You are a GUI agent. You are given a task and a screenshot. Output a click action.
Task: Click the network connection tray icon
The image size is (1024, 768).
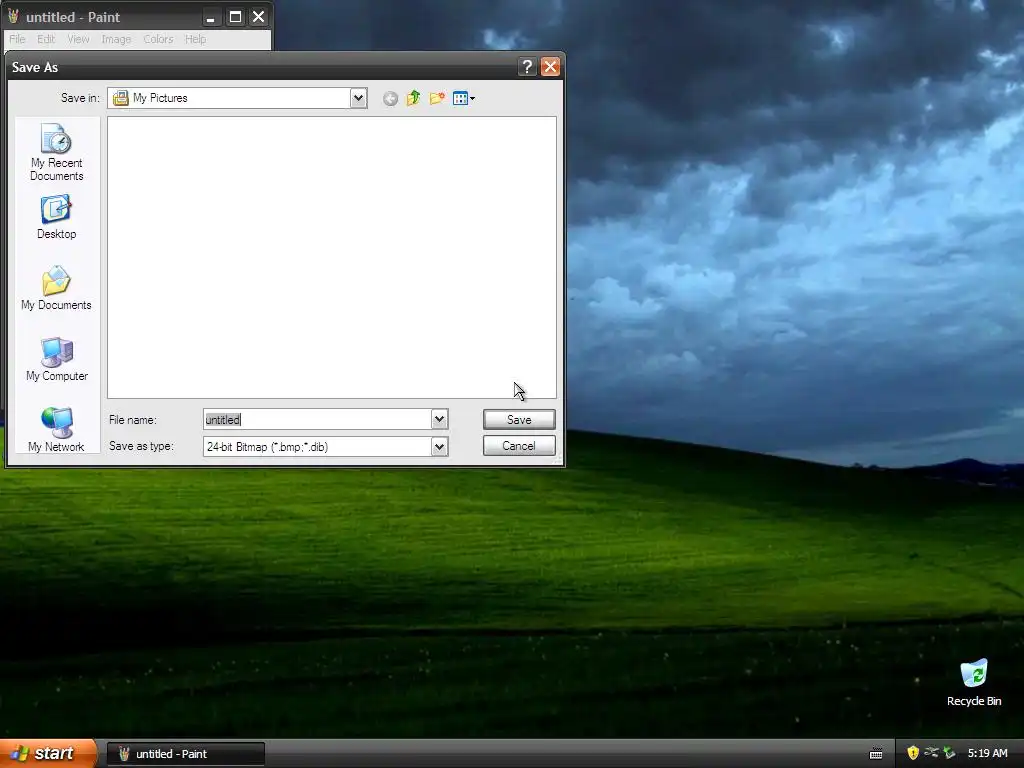pos(931,753)
